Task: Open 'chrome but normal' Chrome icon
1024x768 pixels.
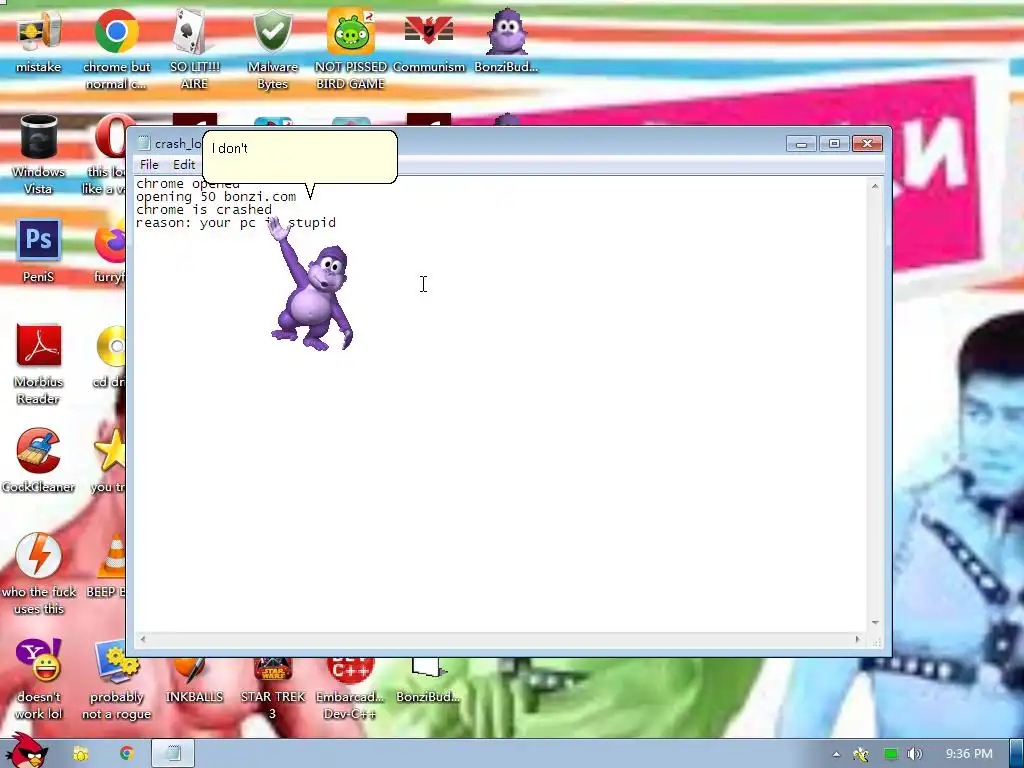Action: [116, 48]
